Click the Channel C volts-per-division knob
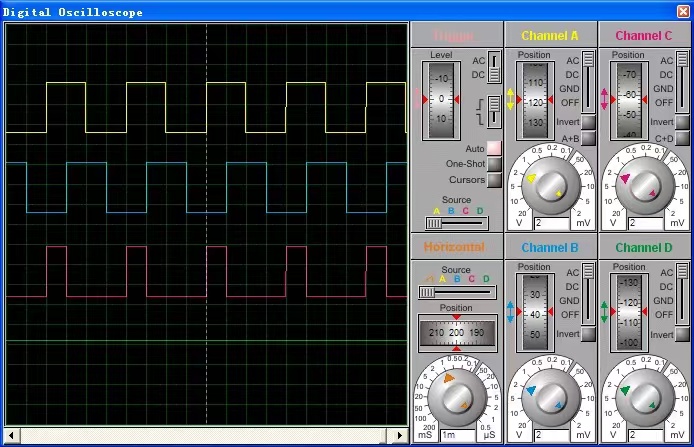694x447 pixels. (645, 186)
